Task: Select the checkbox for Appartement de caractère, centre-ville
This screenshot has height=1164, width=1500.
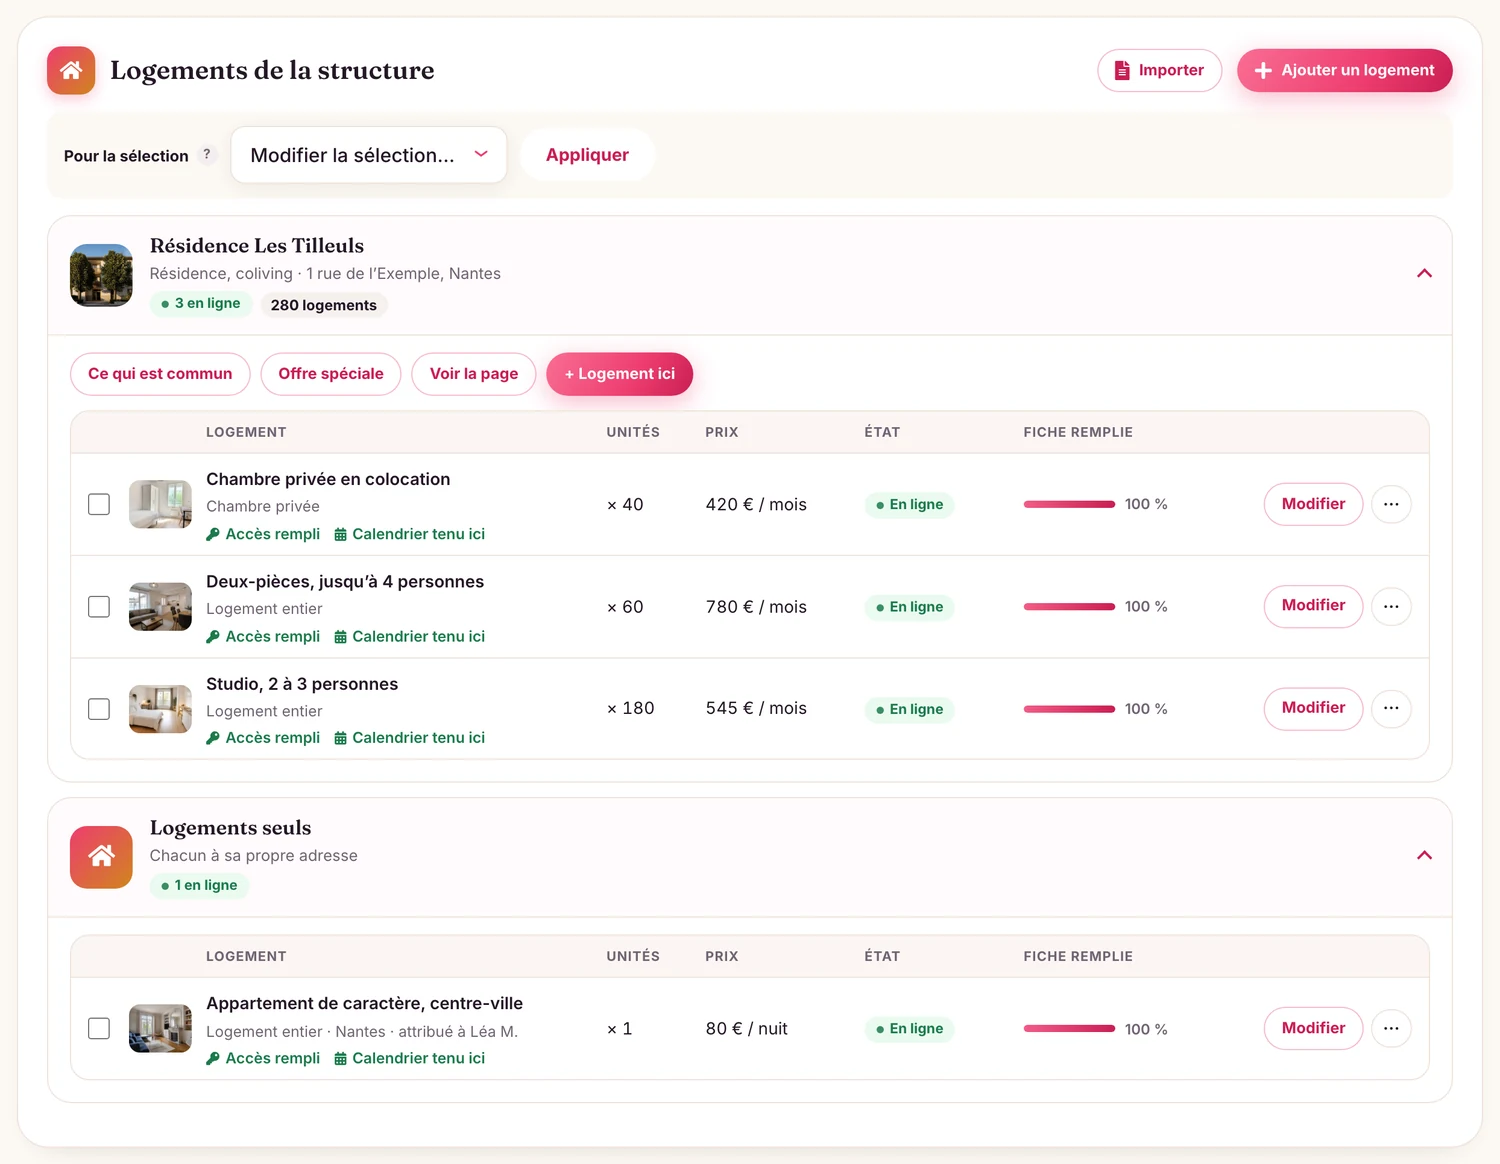Action: click(x=99, y=1028)
